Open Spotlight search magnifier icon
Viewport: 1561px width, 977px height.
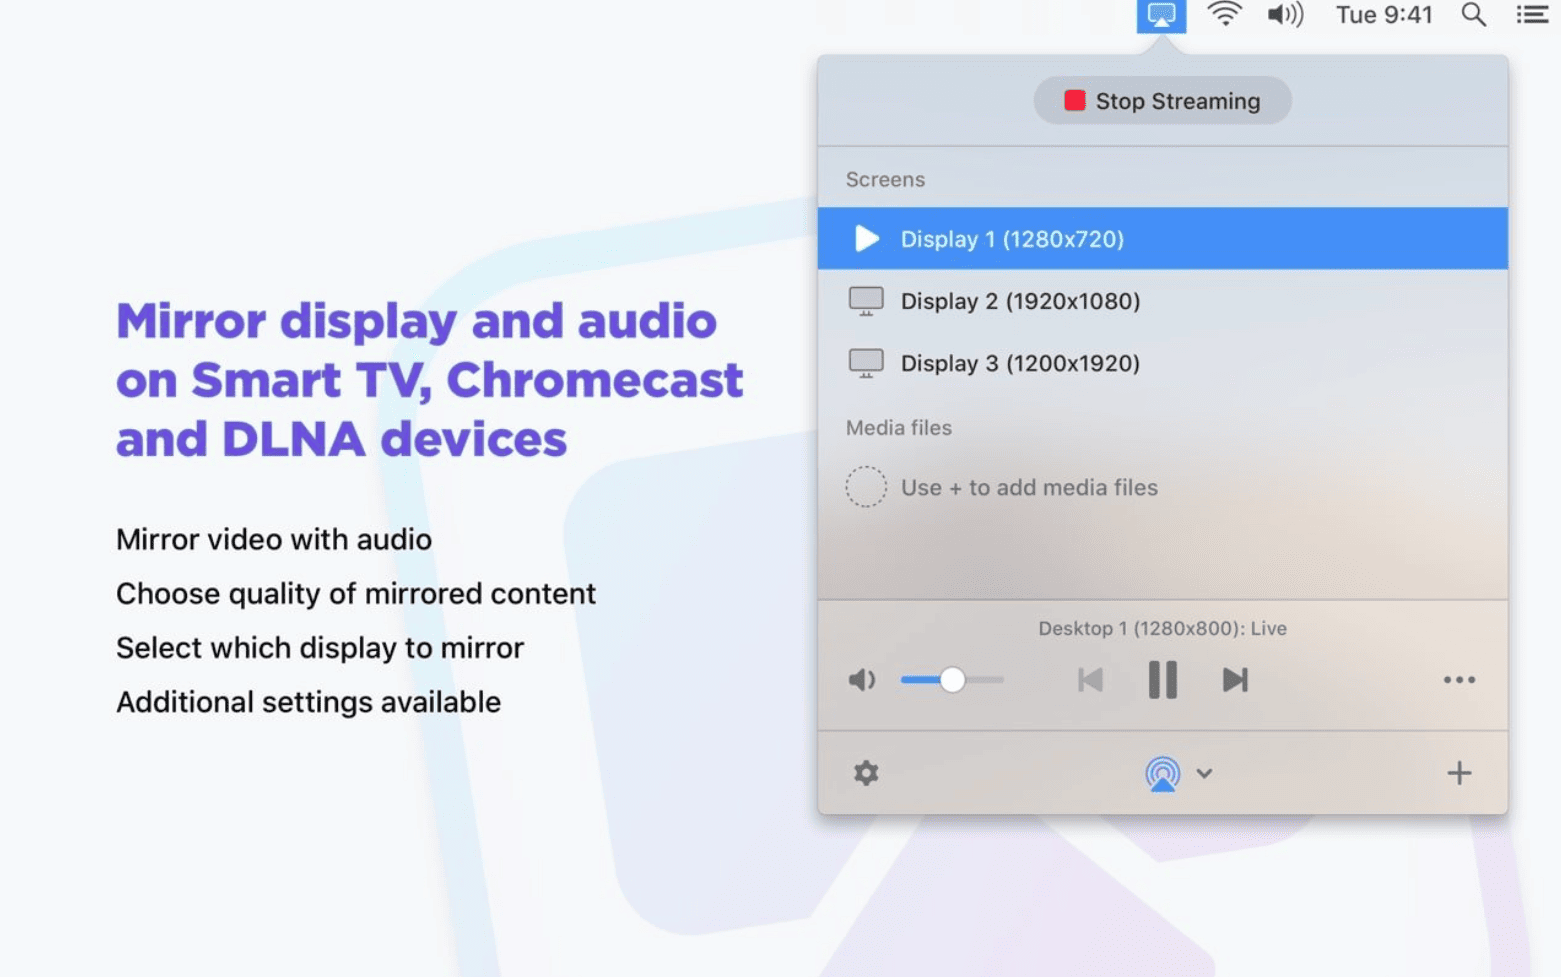[x=1473, y=14]
